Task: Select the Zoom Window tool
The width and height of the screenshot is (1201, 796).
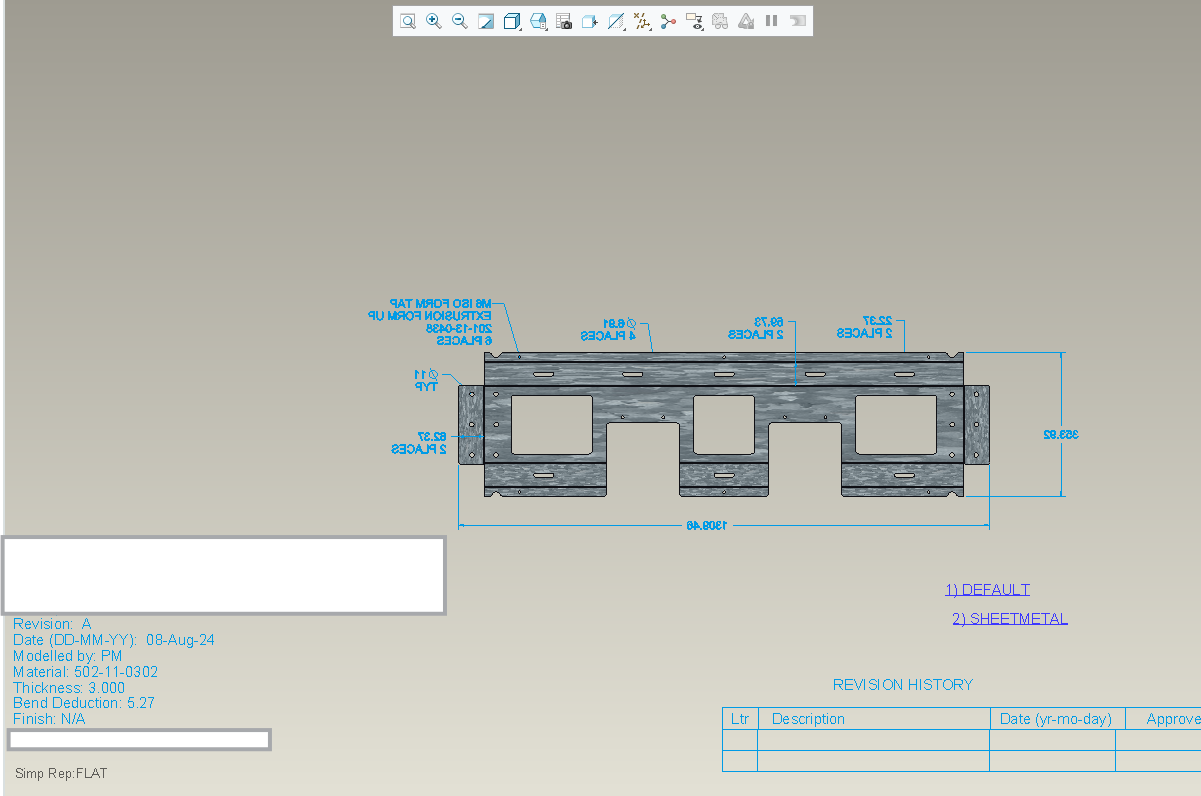Action: click(x=408, y=20)
